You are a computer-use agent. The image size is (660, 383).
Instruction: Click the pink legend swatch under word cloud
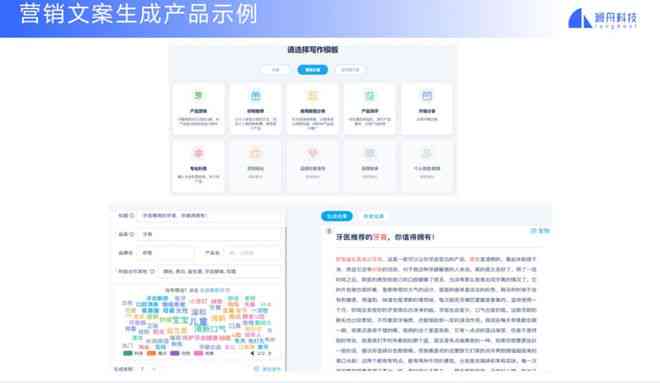click(x=198, y=354)
